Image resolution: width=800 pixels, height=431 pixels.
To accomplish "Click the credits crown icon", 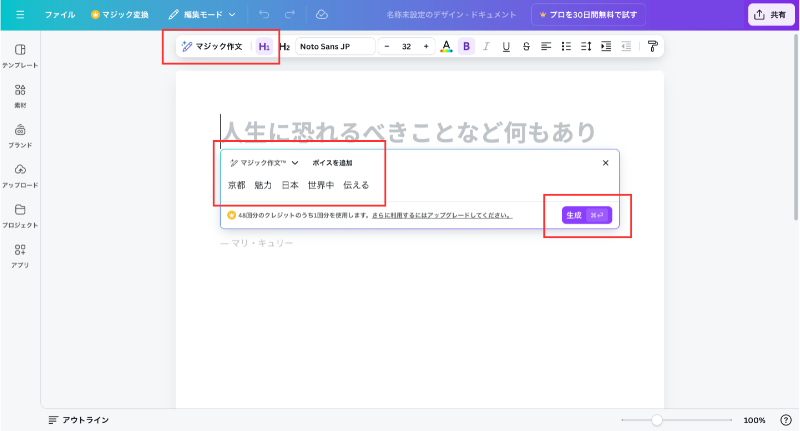I will pyautogui.click(x=232, y=215).
